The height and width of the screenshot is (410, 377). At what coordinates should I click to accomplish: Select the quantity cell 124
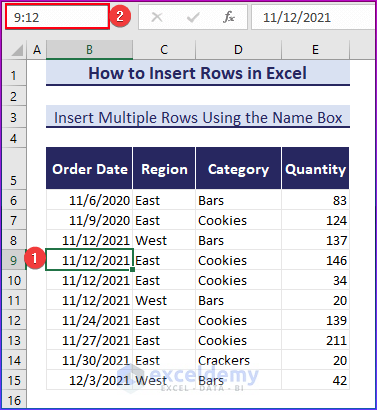(315, 220)
